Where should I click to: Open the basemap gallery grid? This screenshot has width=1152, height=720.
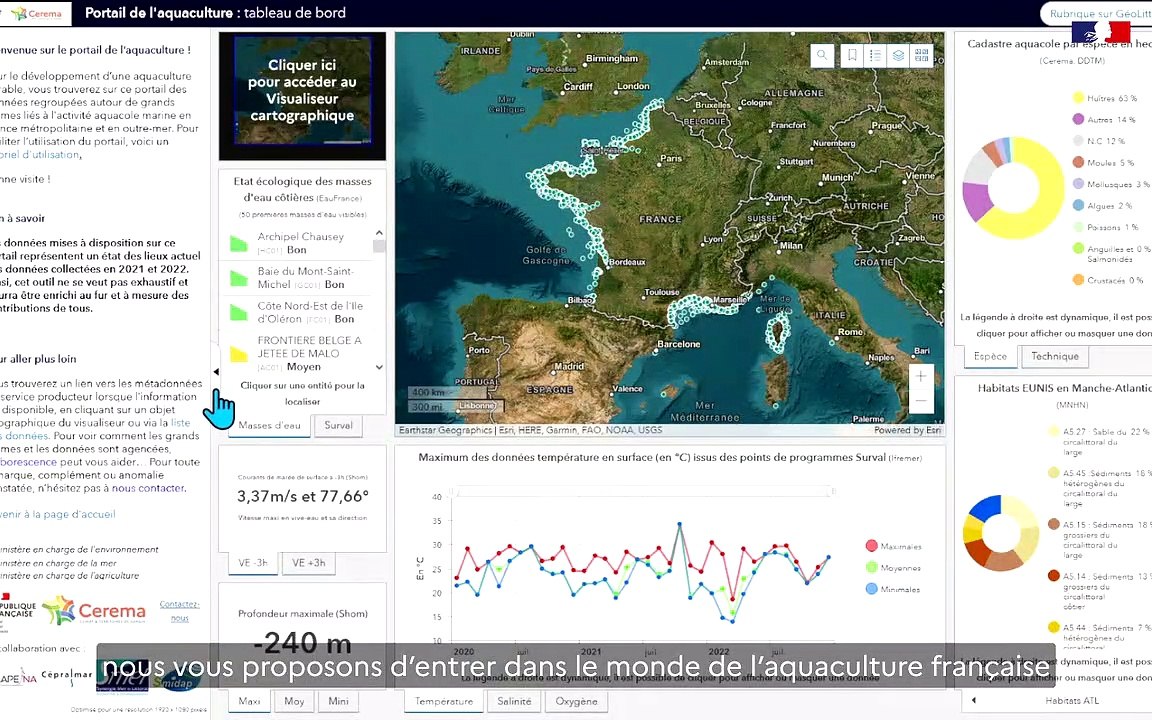[921, 55]
